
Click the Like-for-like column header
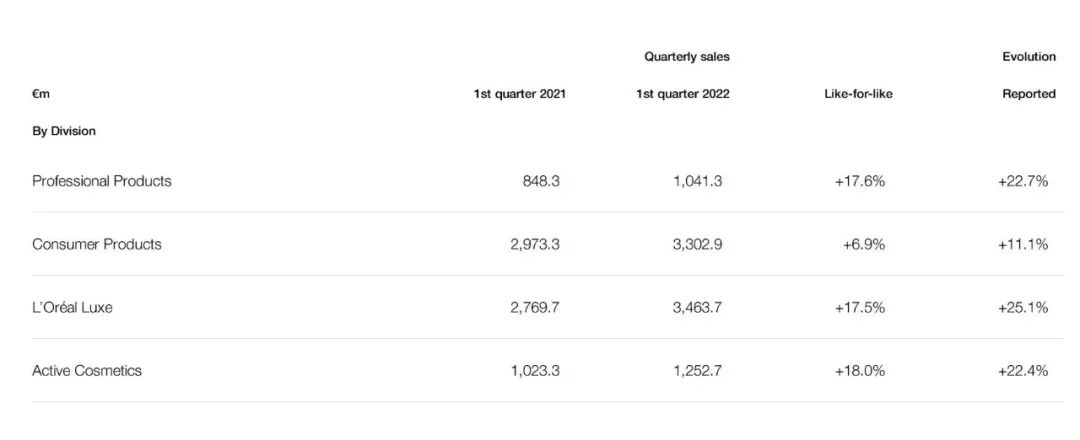853,94
